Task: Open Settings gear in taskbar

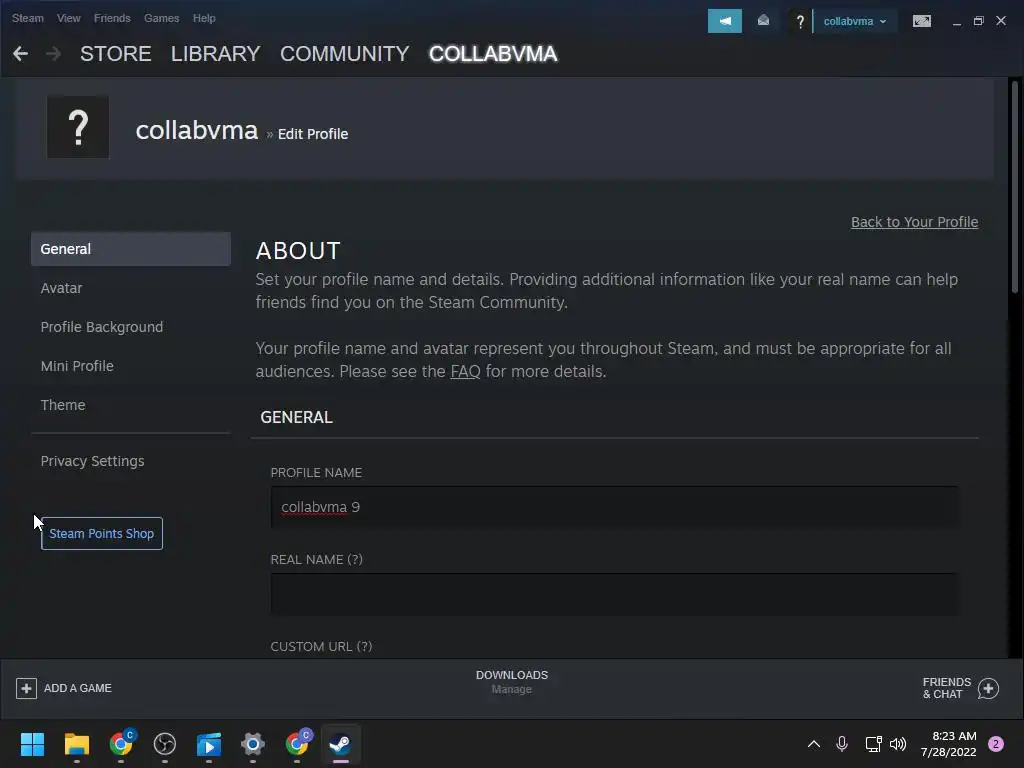Action: click(x=253, y=744)
